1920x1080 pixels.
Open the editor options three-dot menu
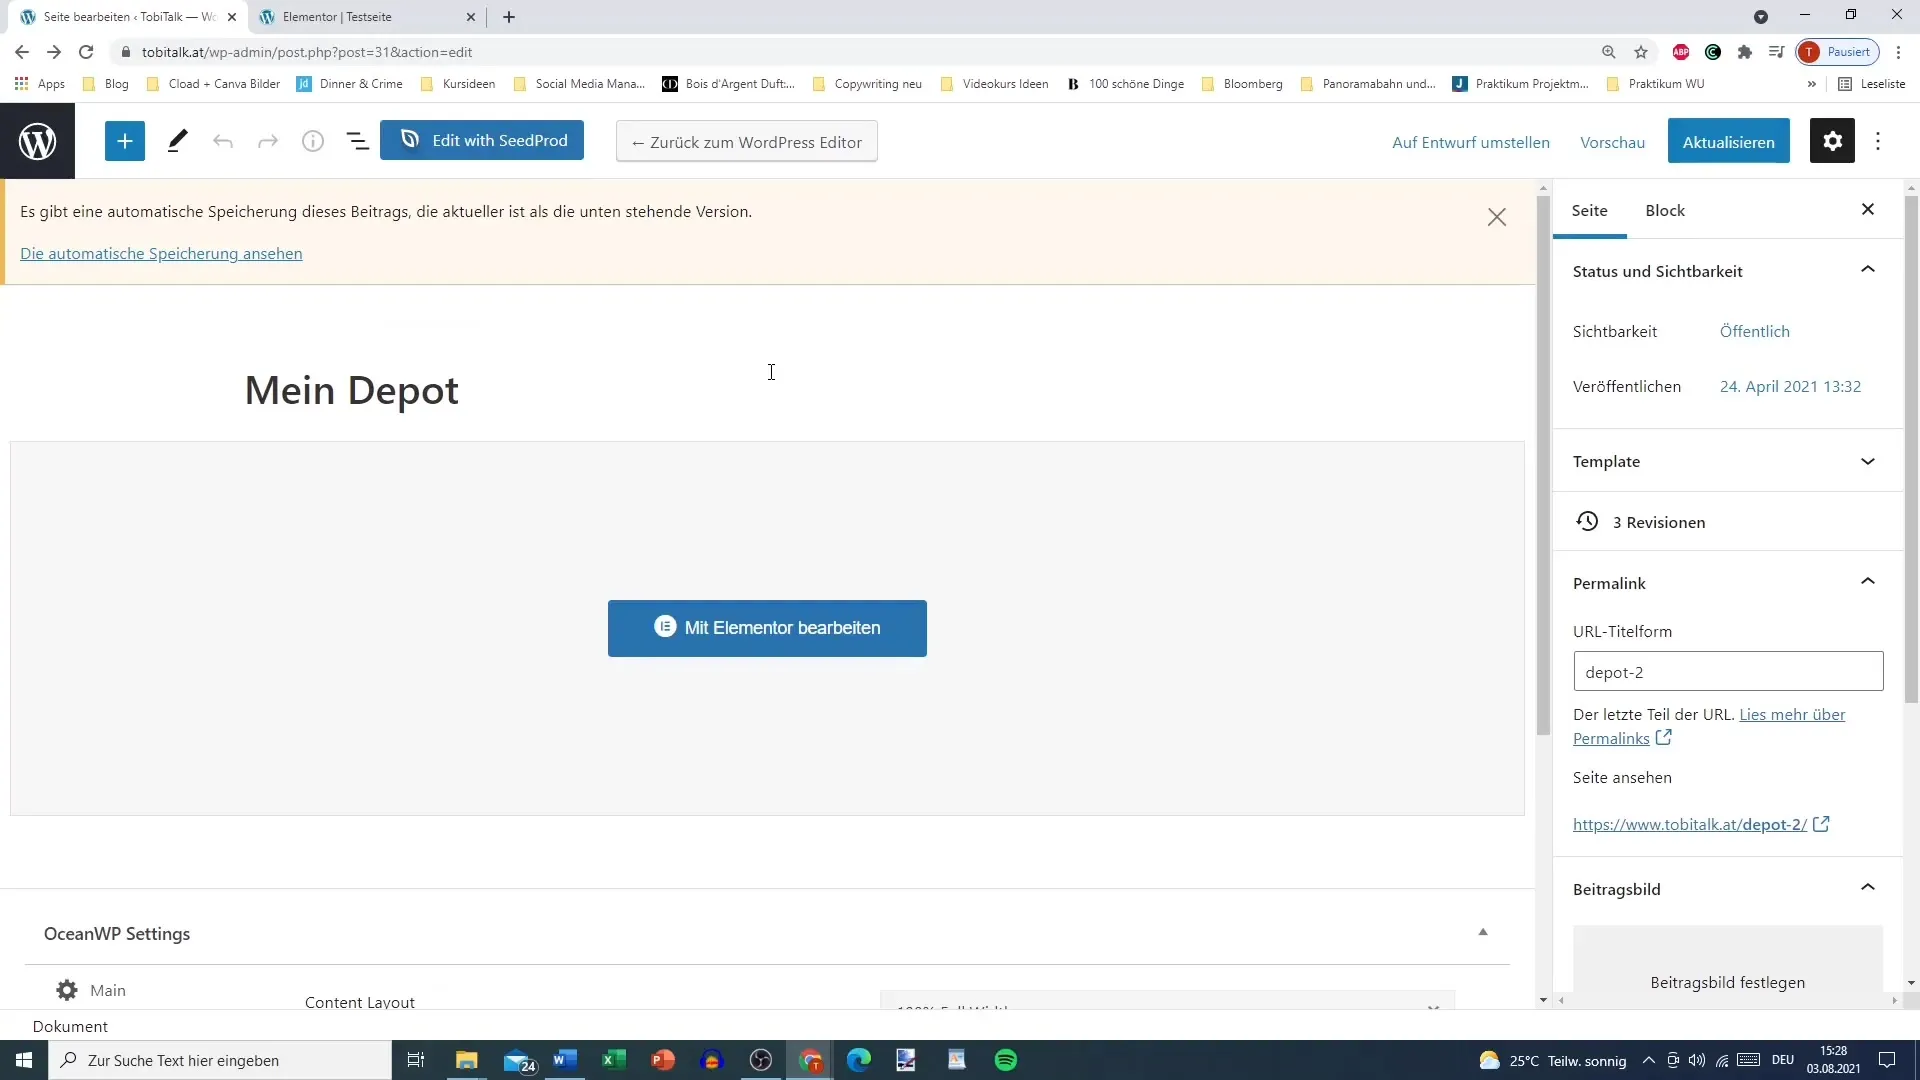click(1878, 141)
